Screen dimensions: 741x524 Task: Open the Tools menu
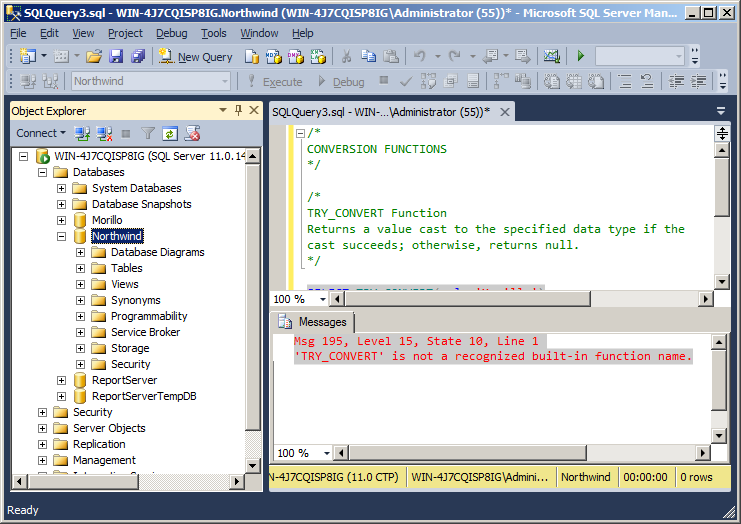click(214, 33)
